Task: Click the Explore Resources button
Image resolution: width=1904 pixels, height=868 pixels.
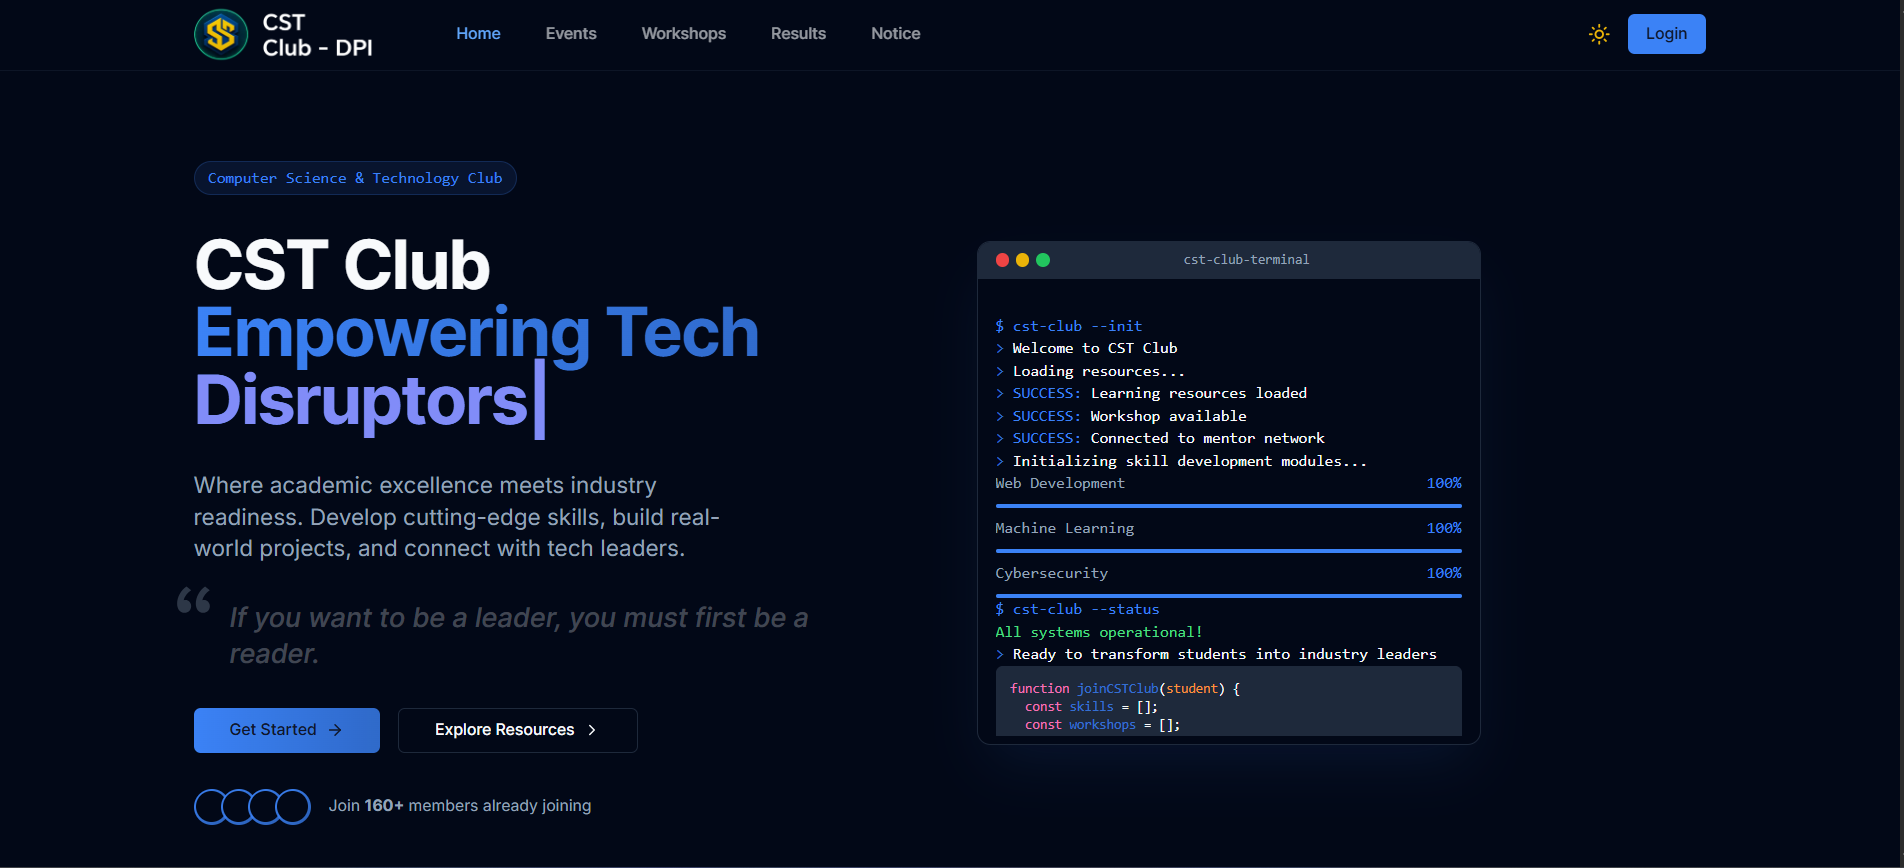Action: coord(517,730)
